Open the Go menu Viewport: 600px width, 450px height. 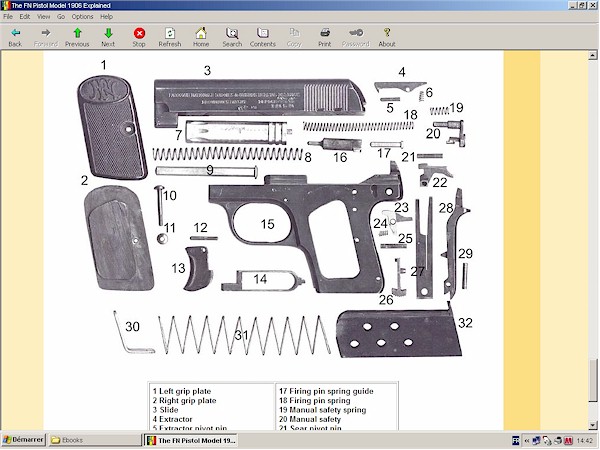pyautogui.click(x=61, y=16)
